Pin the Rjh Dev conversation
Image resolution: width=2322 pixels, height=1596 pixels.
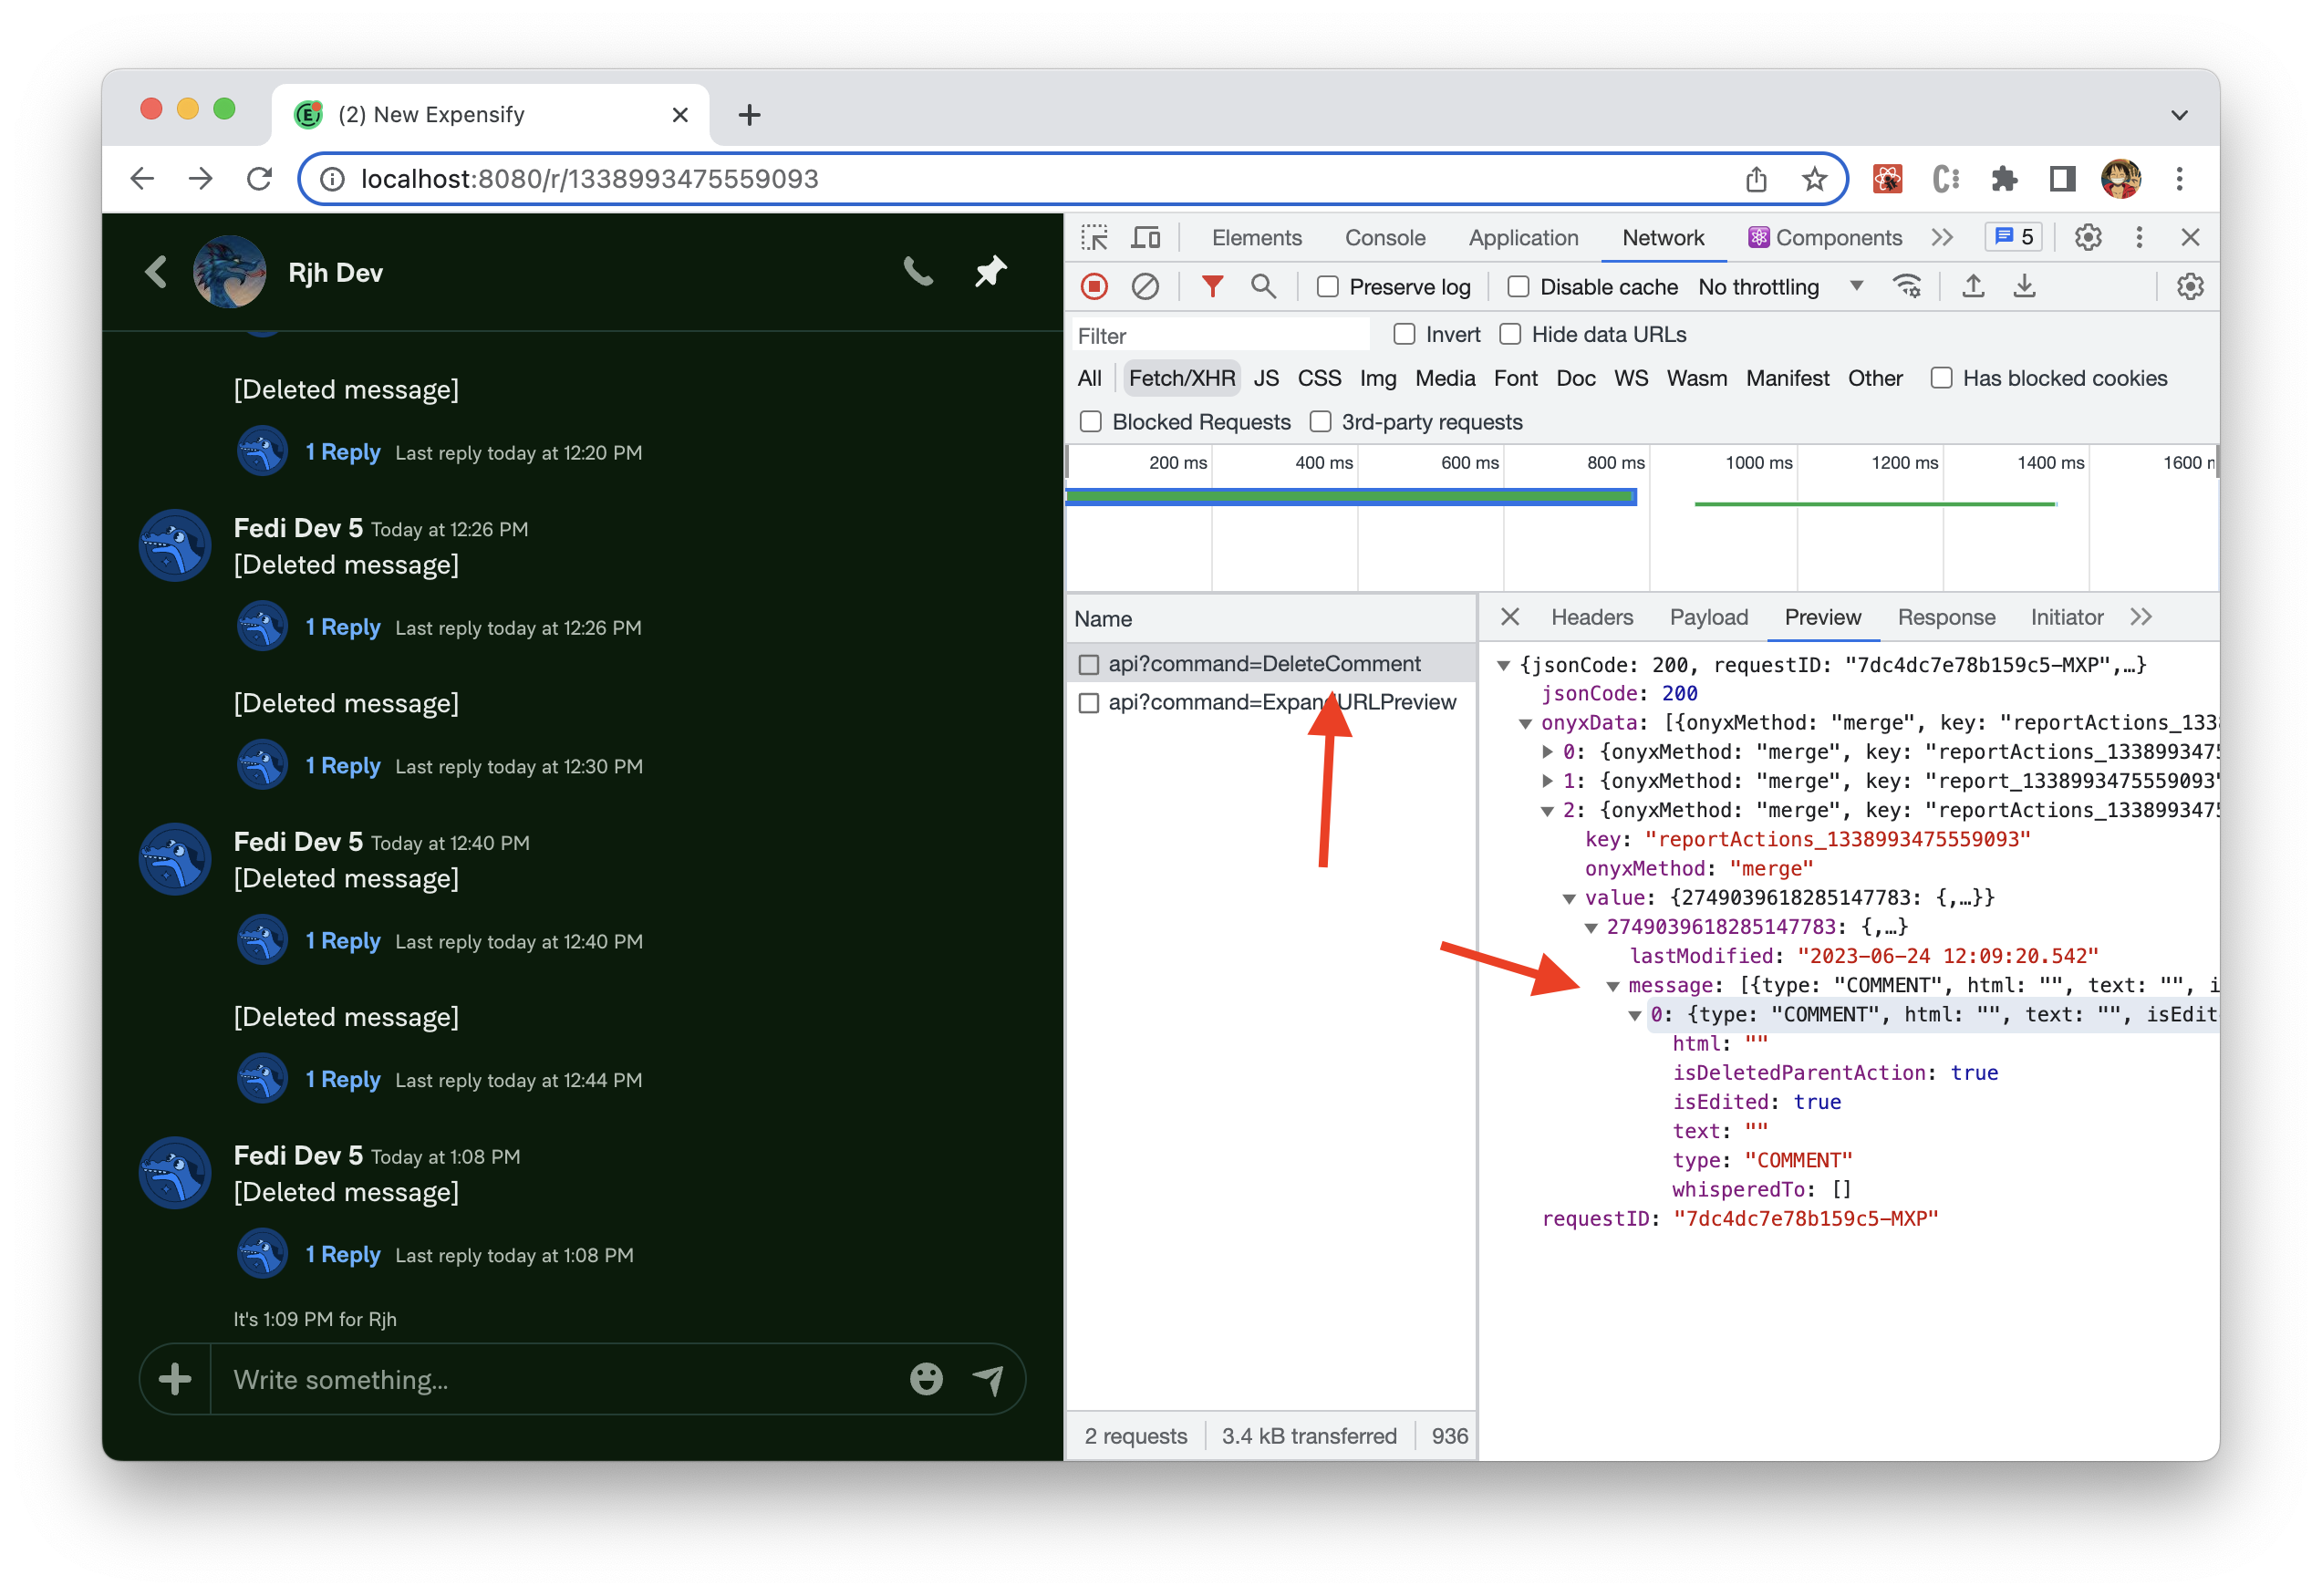coord(990,271)
